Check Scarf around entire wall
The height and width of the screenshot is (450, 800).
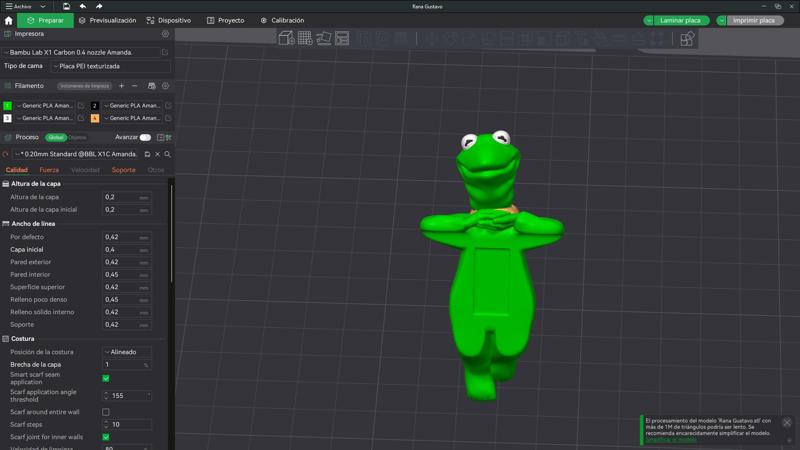(x=106, y=412)
